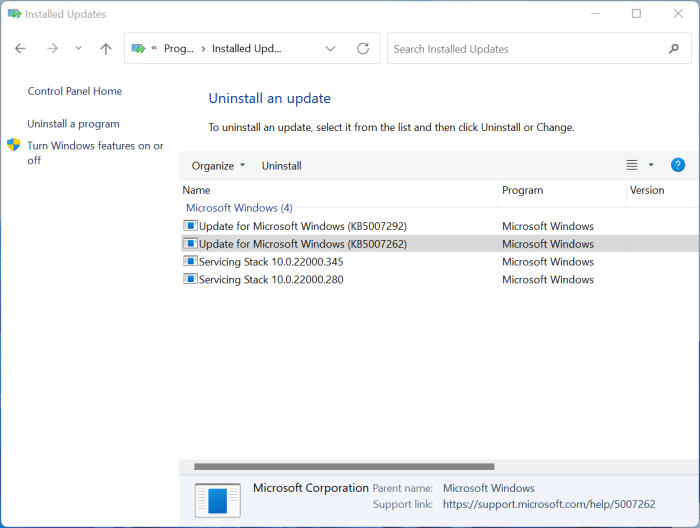Viewport: 700px width, 528px height.
Task: Go back with the left arrow
Action: [21, 48]
